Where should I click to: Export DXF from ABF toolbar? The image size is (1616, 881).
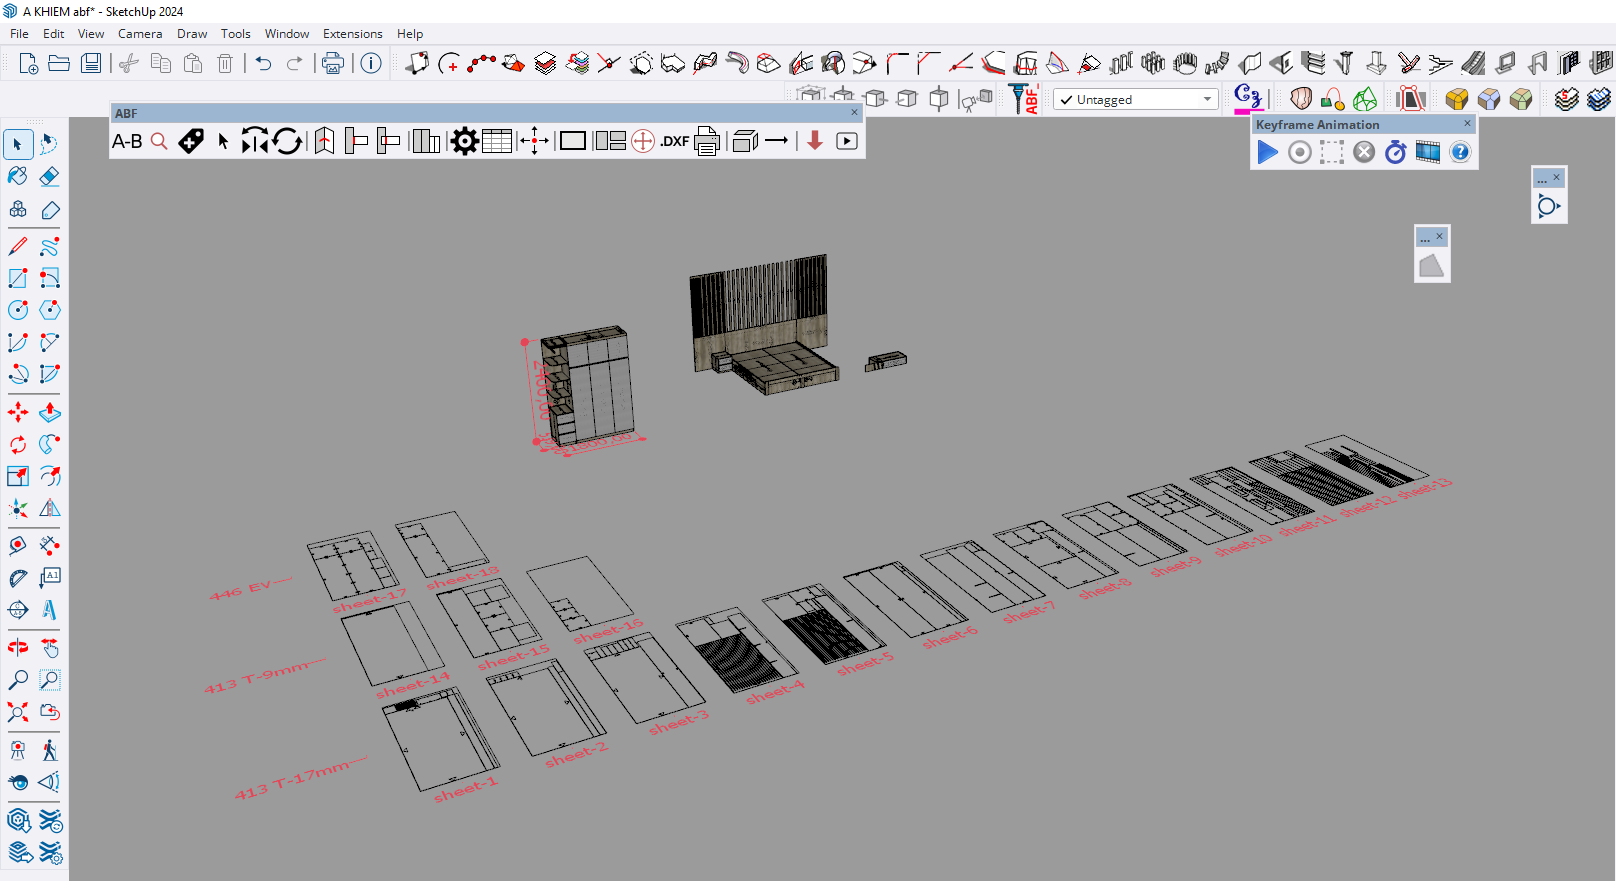(x=675, y=141)
